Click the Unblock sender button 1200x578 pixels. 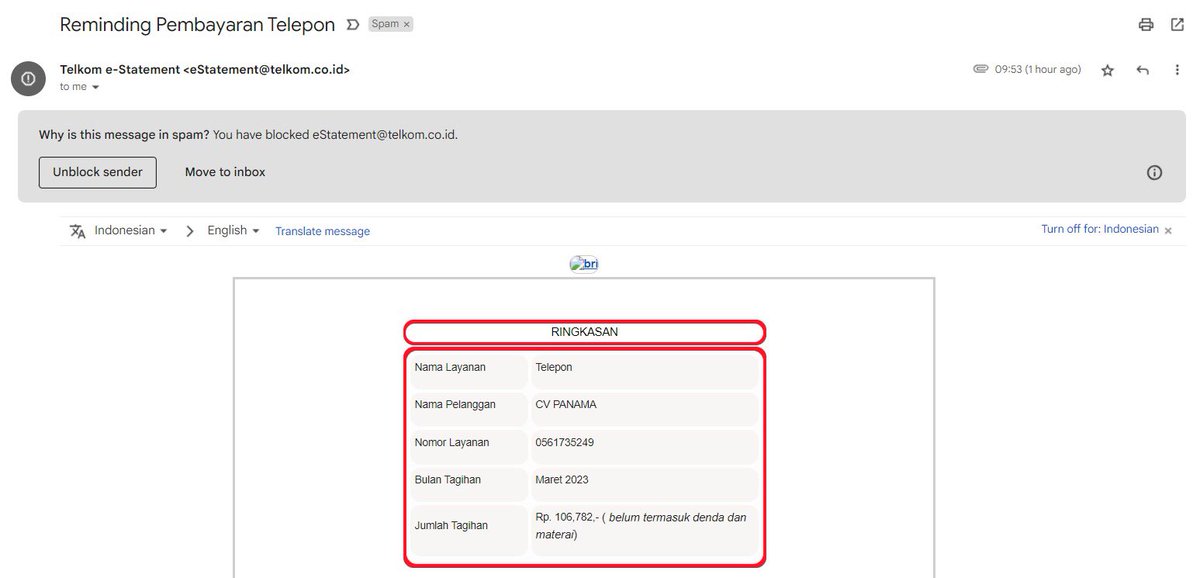(98, 172)
